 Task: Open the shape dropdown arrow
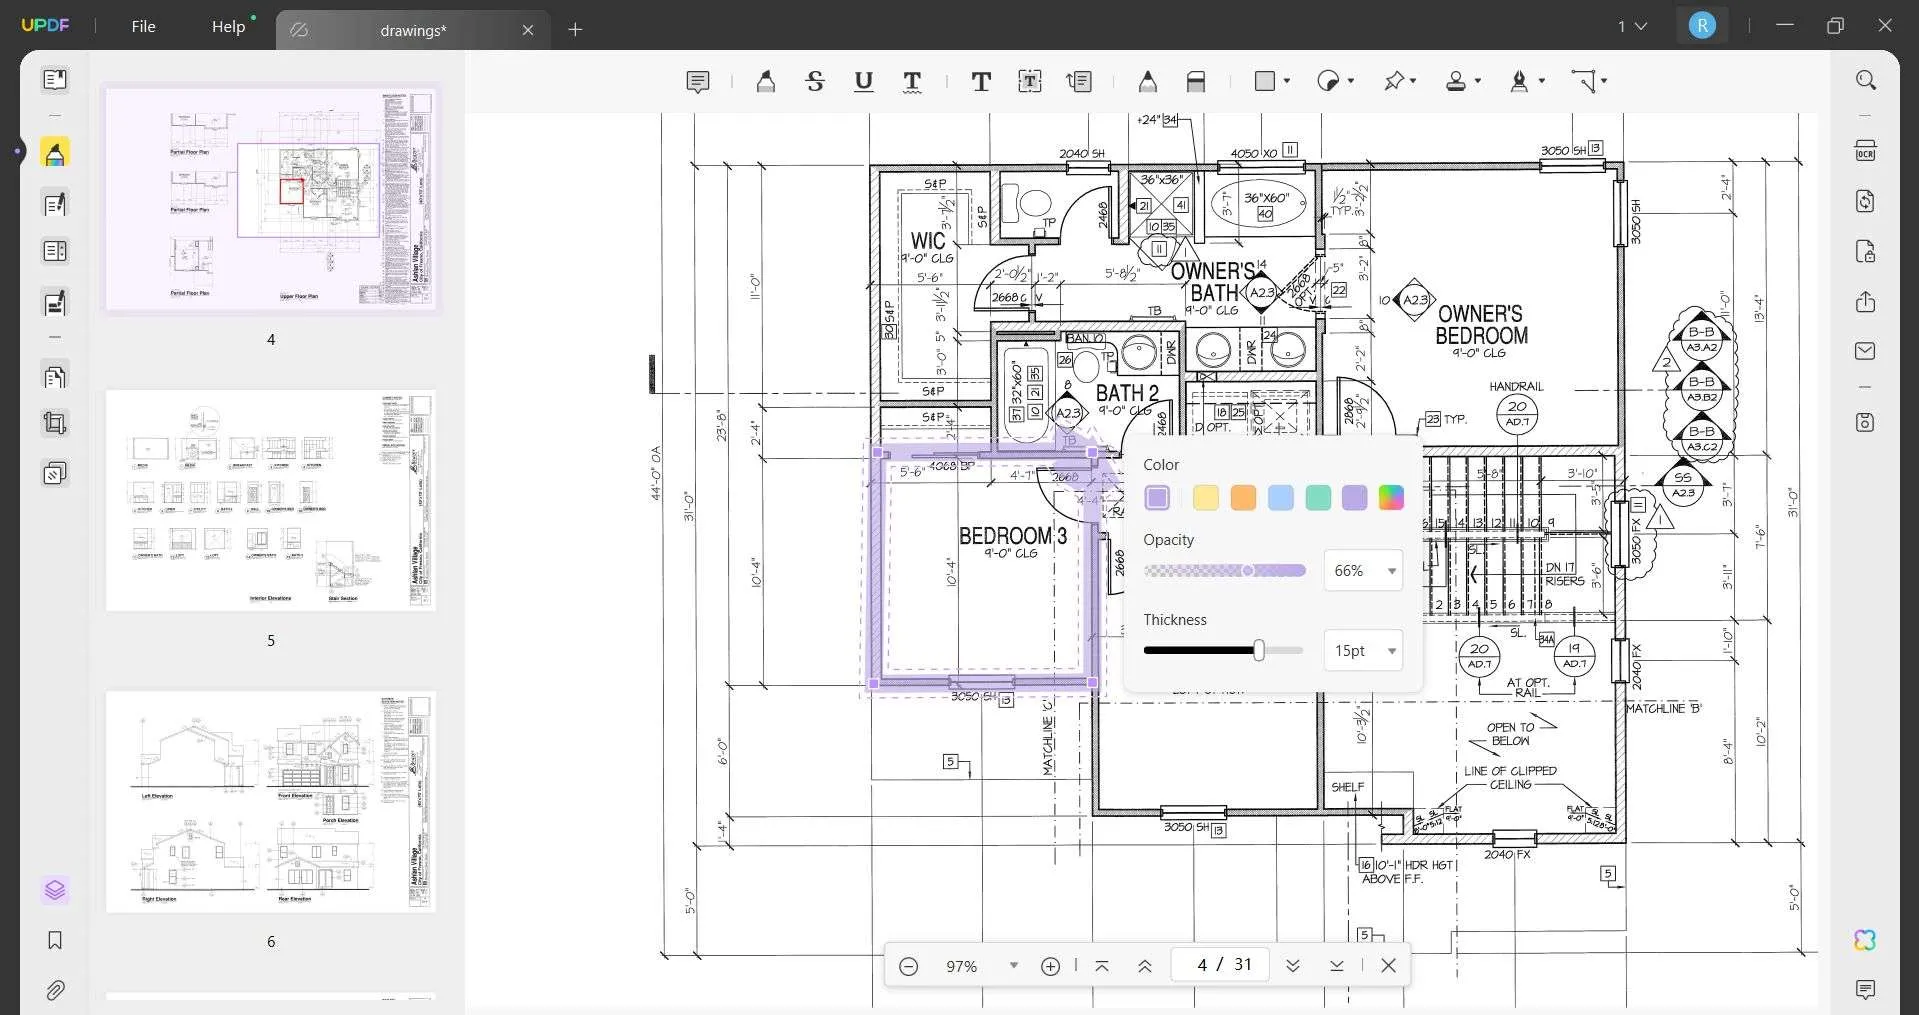click(1287, 81)
